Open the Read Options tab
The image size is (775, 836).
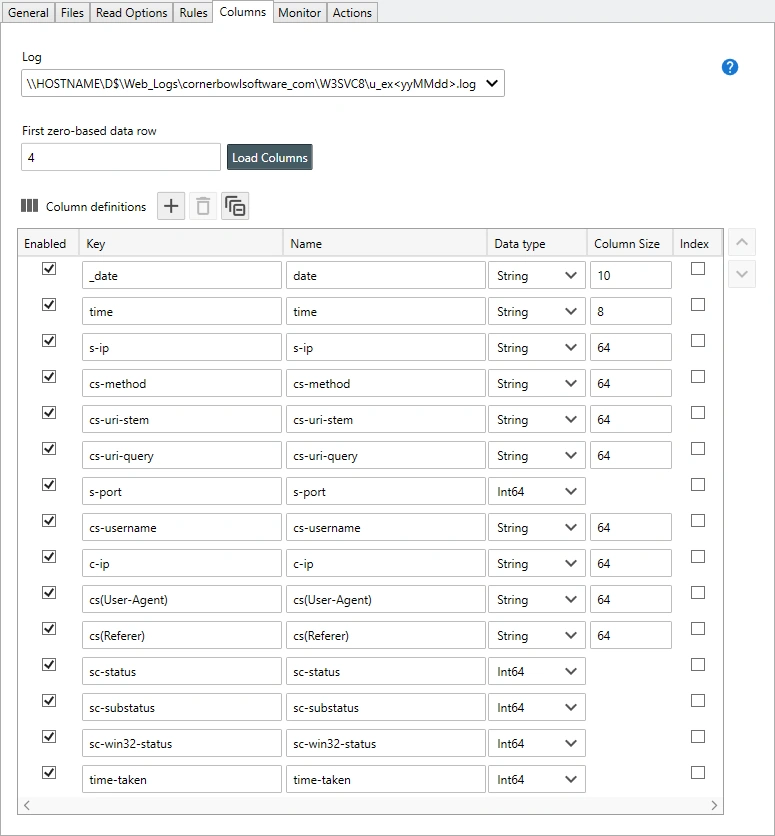click(x=131, y=13)
